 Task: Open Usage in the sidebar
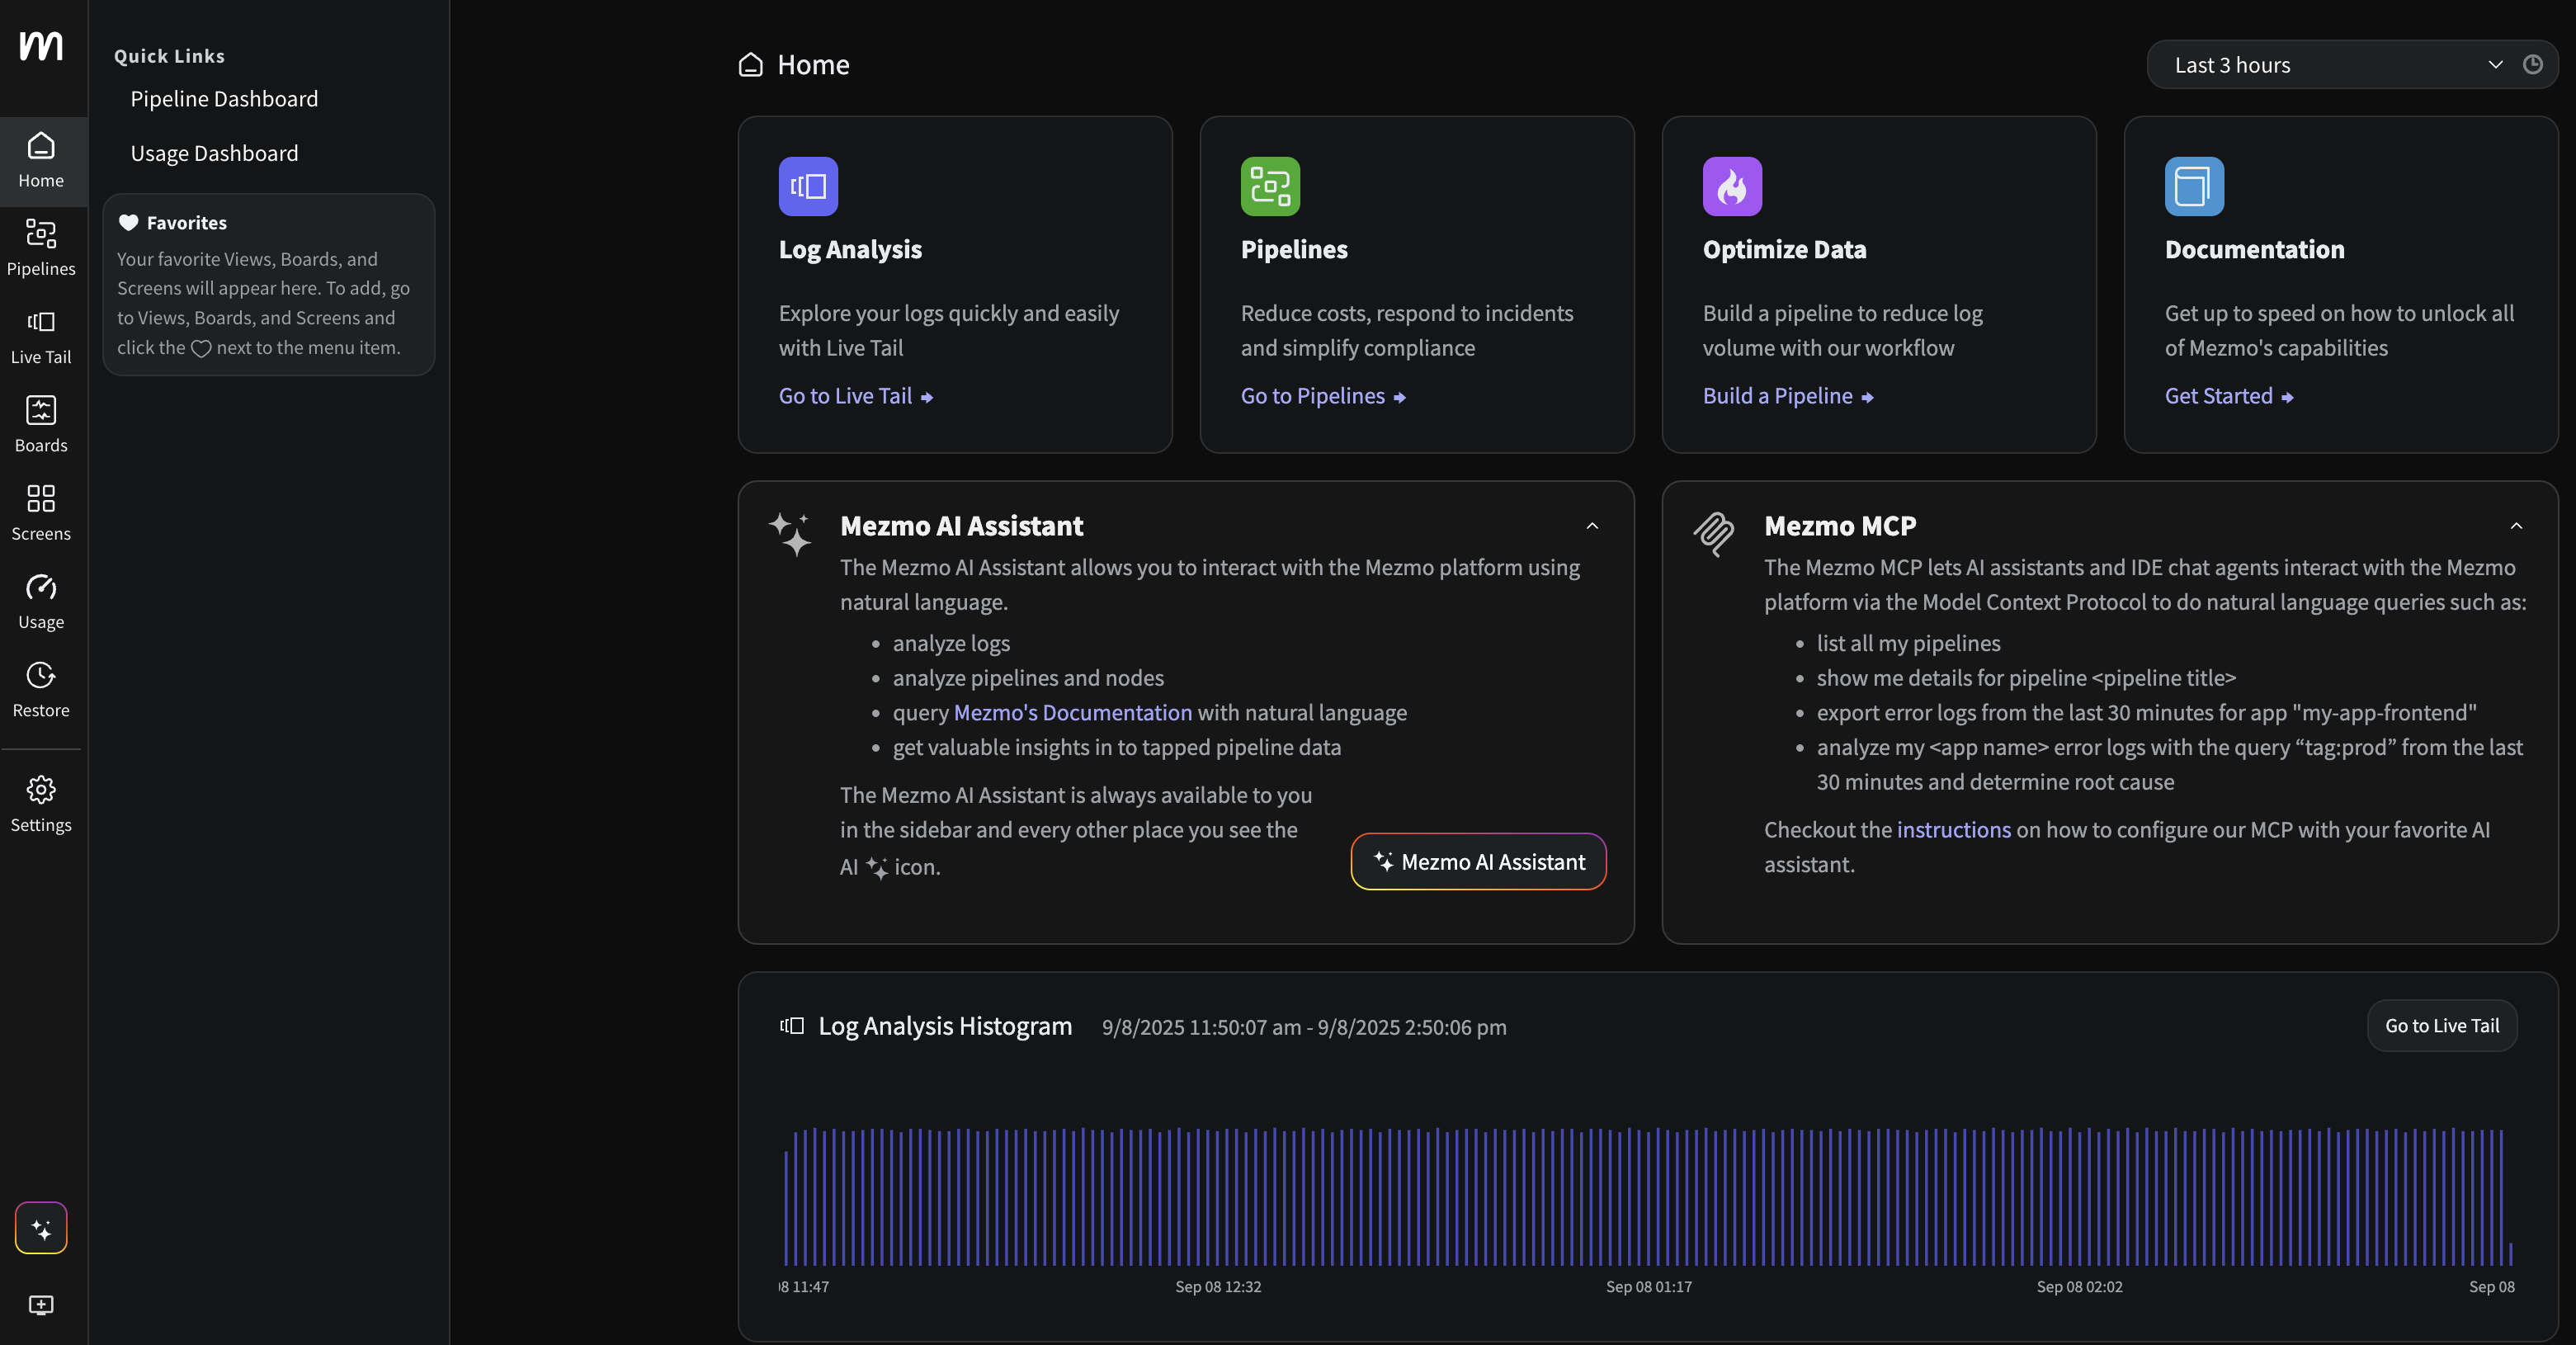[41, 601]
